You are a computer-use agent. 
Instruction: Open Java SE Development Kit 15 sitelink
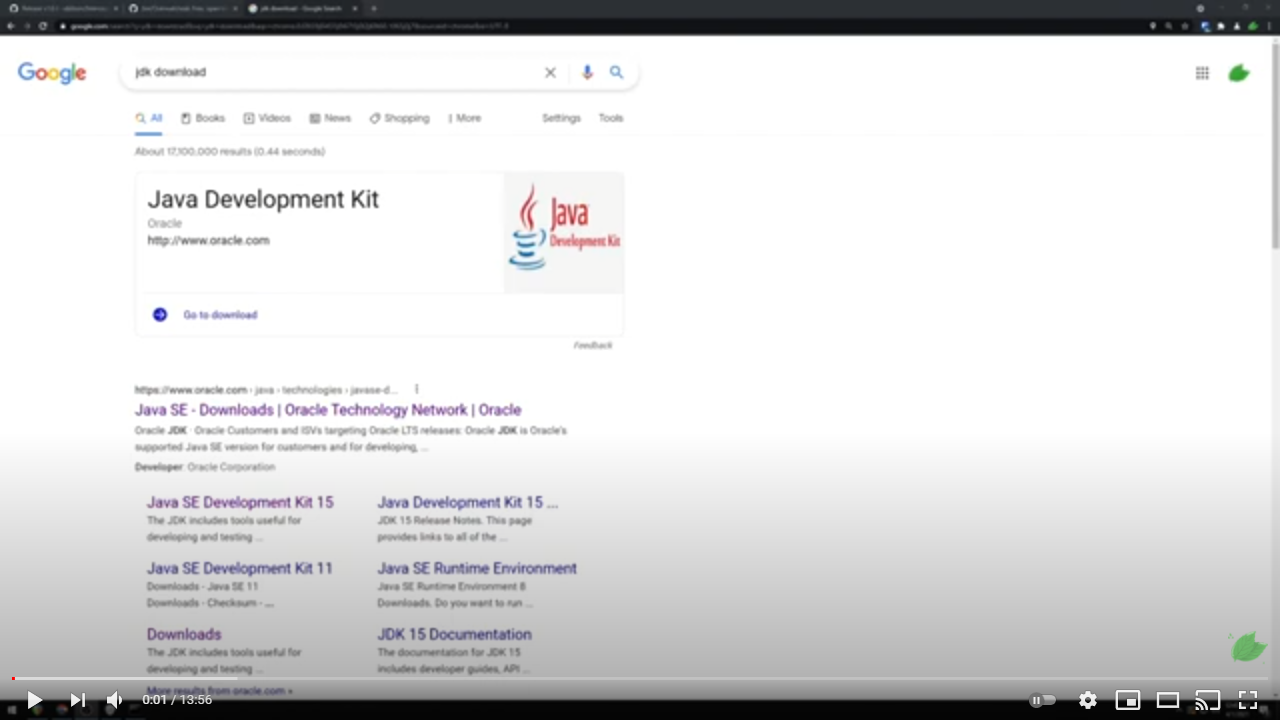(240, 502)
